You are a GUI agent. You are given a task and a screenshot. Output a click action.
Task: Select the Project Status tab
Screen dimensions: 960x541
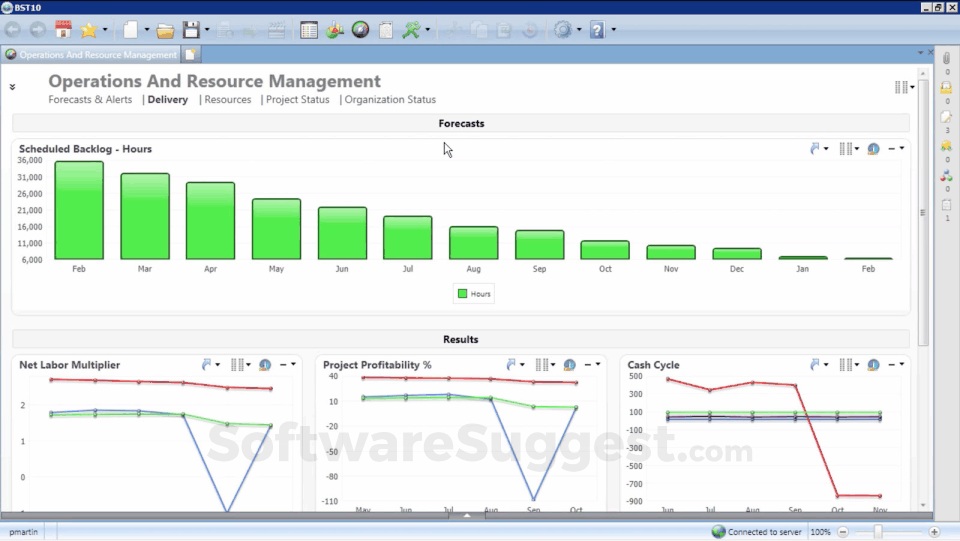[x=297, y=100]
